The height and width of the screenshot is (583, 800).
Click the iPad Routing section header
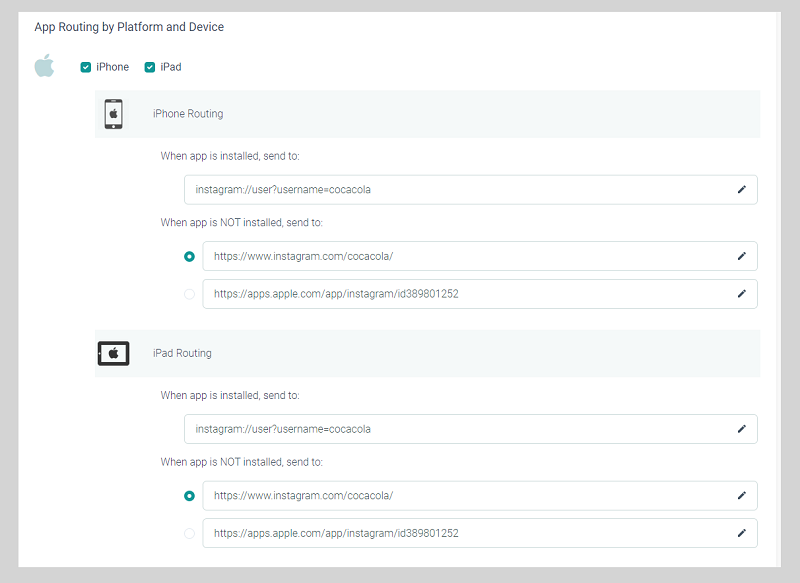click(x=428, y=353)
